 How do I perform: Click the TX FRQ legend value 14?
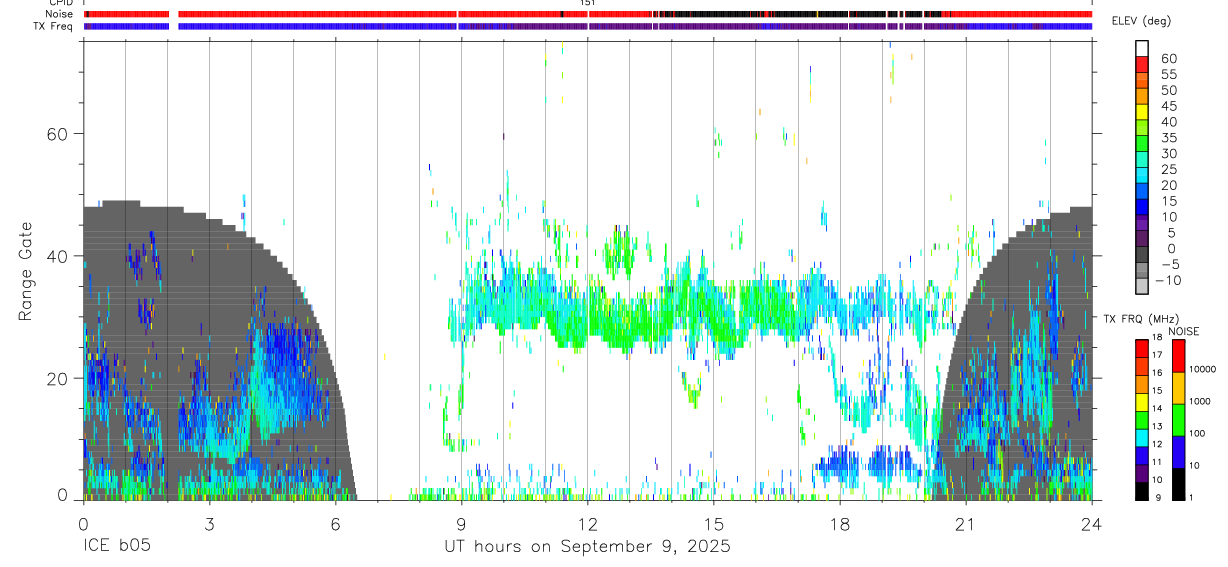[x=1156, y=409]
